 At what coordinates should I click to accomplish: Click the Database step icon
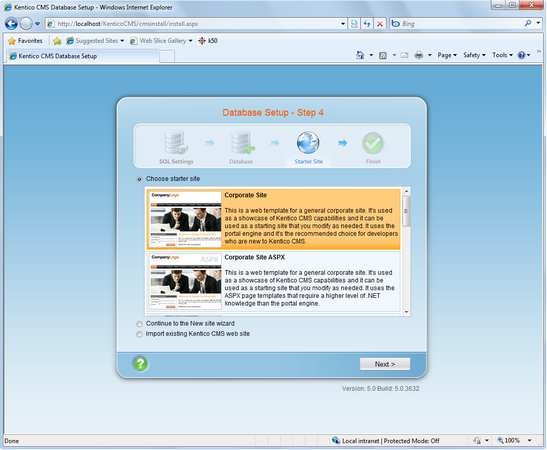242,142
